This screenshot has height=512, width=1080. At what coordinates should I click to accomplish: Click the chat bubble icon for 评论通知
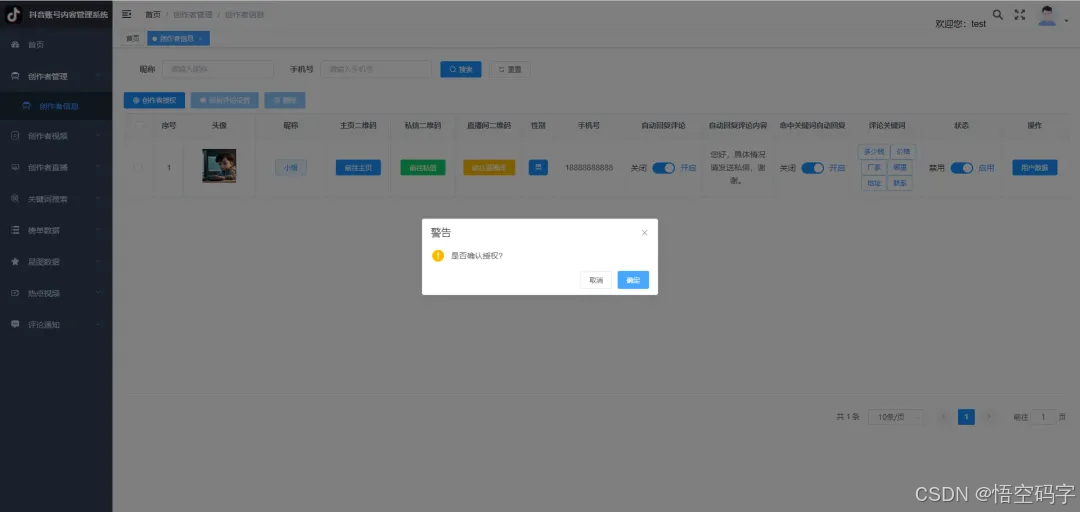click(15, 324)
